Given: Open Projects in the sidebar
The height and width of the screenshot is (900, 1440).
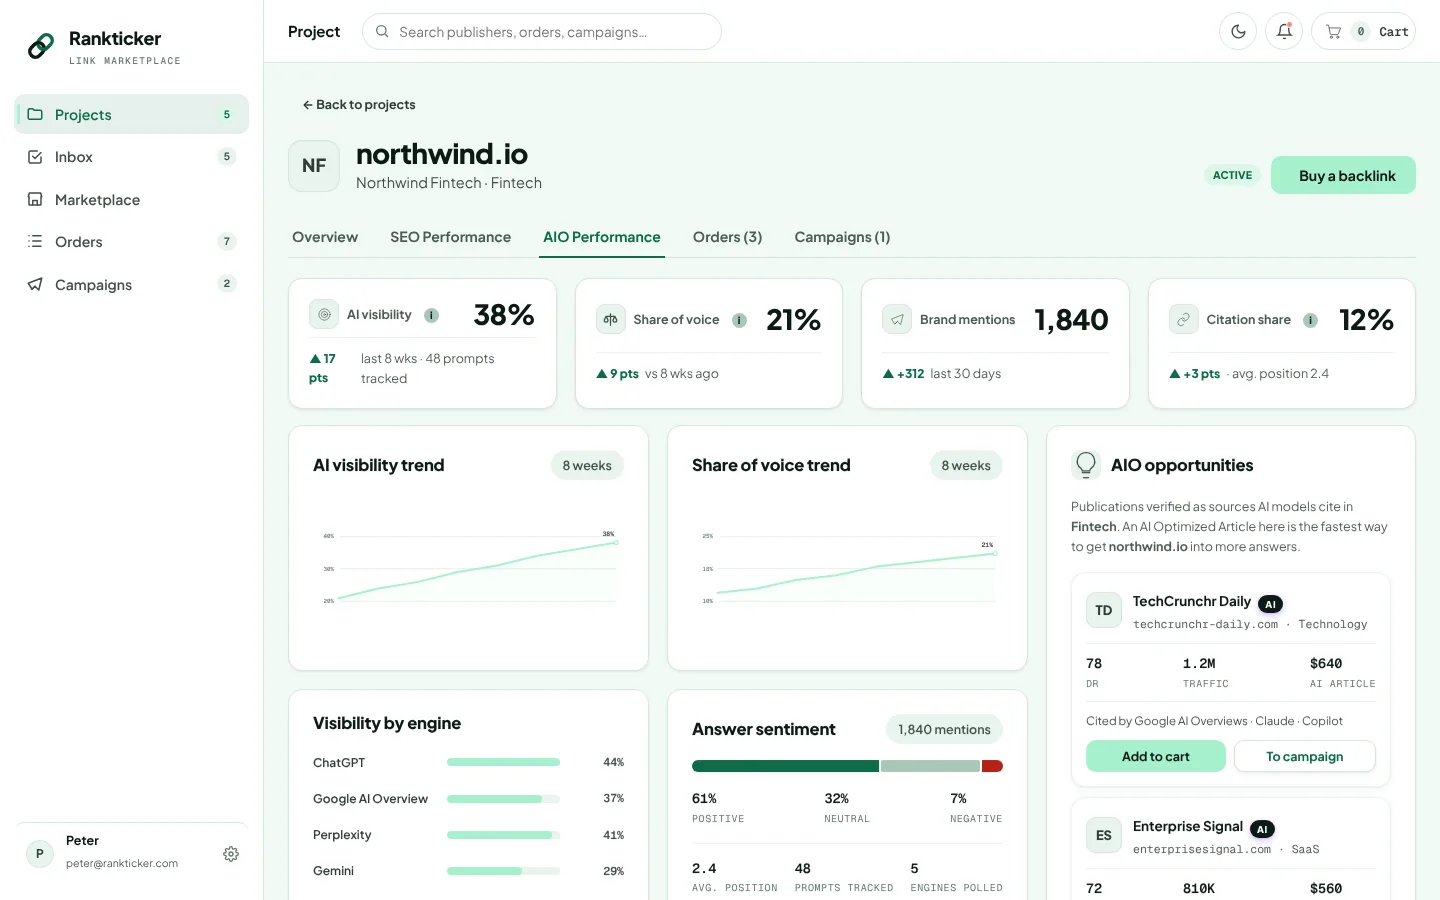Looking at the screenshot, I should pos(131,114).
